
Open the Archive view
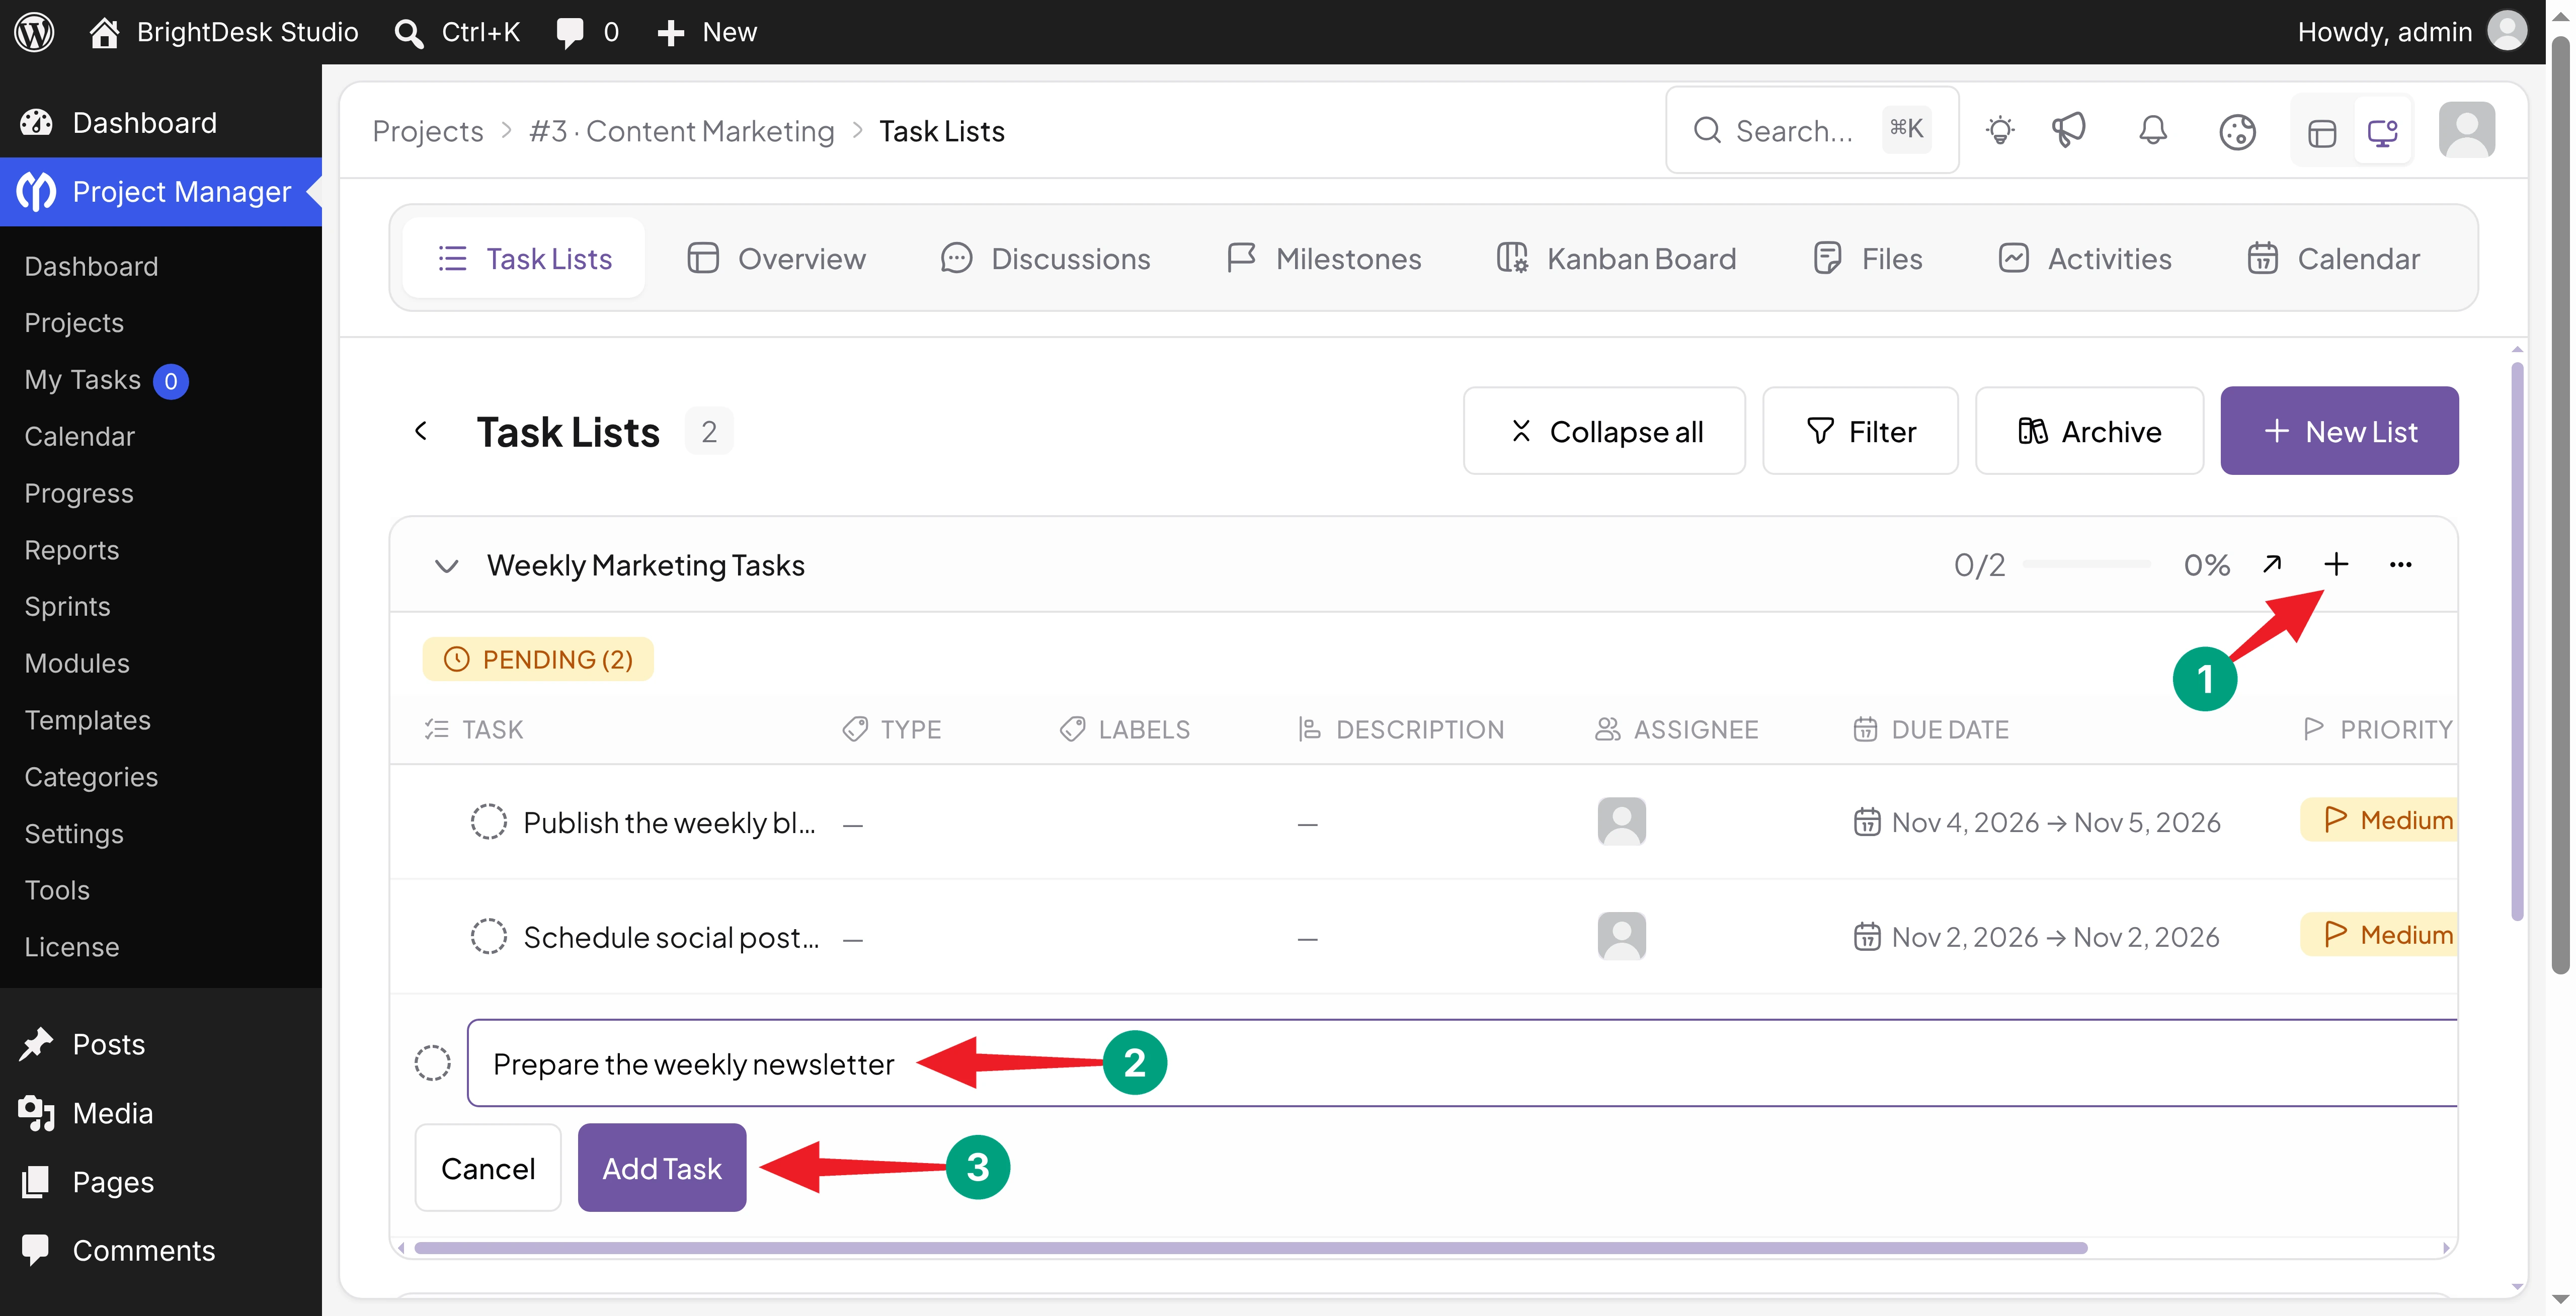[x=2089, y=431]
